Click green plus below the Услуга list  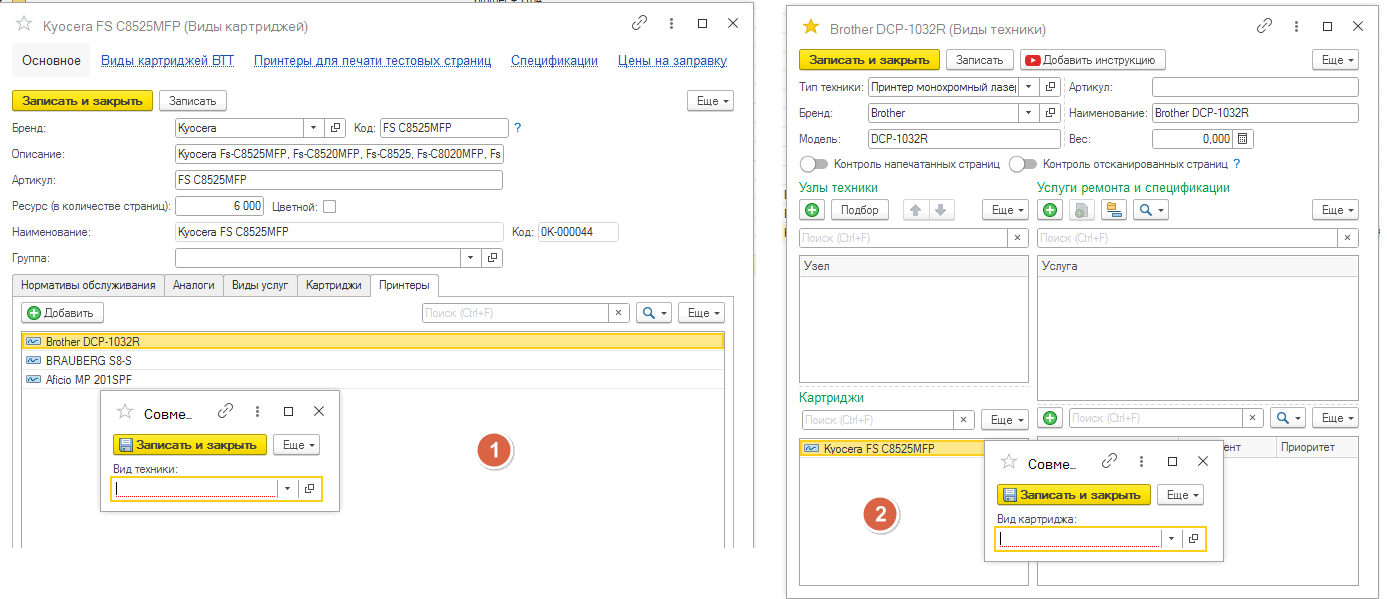tap(1050, 418)
